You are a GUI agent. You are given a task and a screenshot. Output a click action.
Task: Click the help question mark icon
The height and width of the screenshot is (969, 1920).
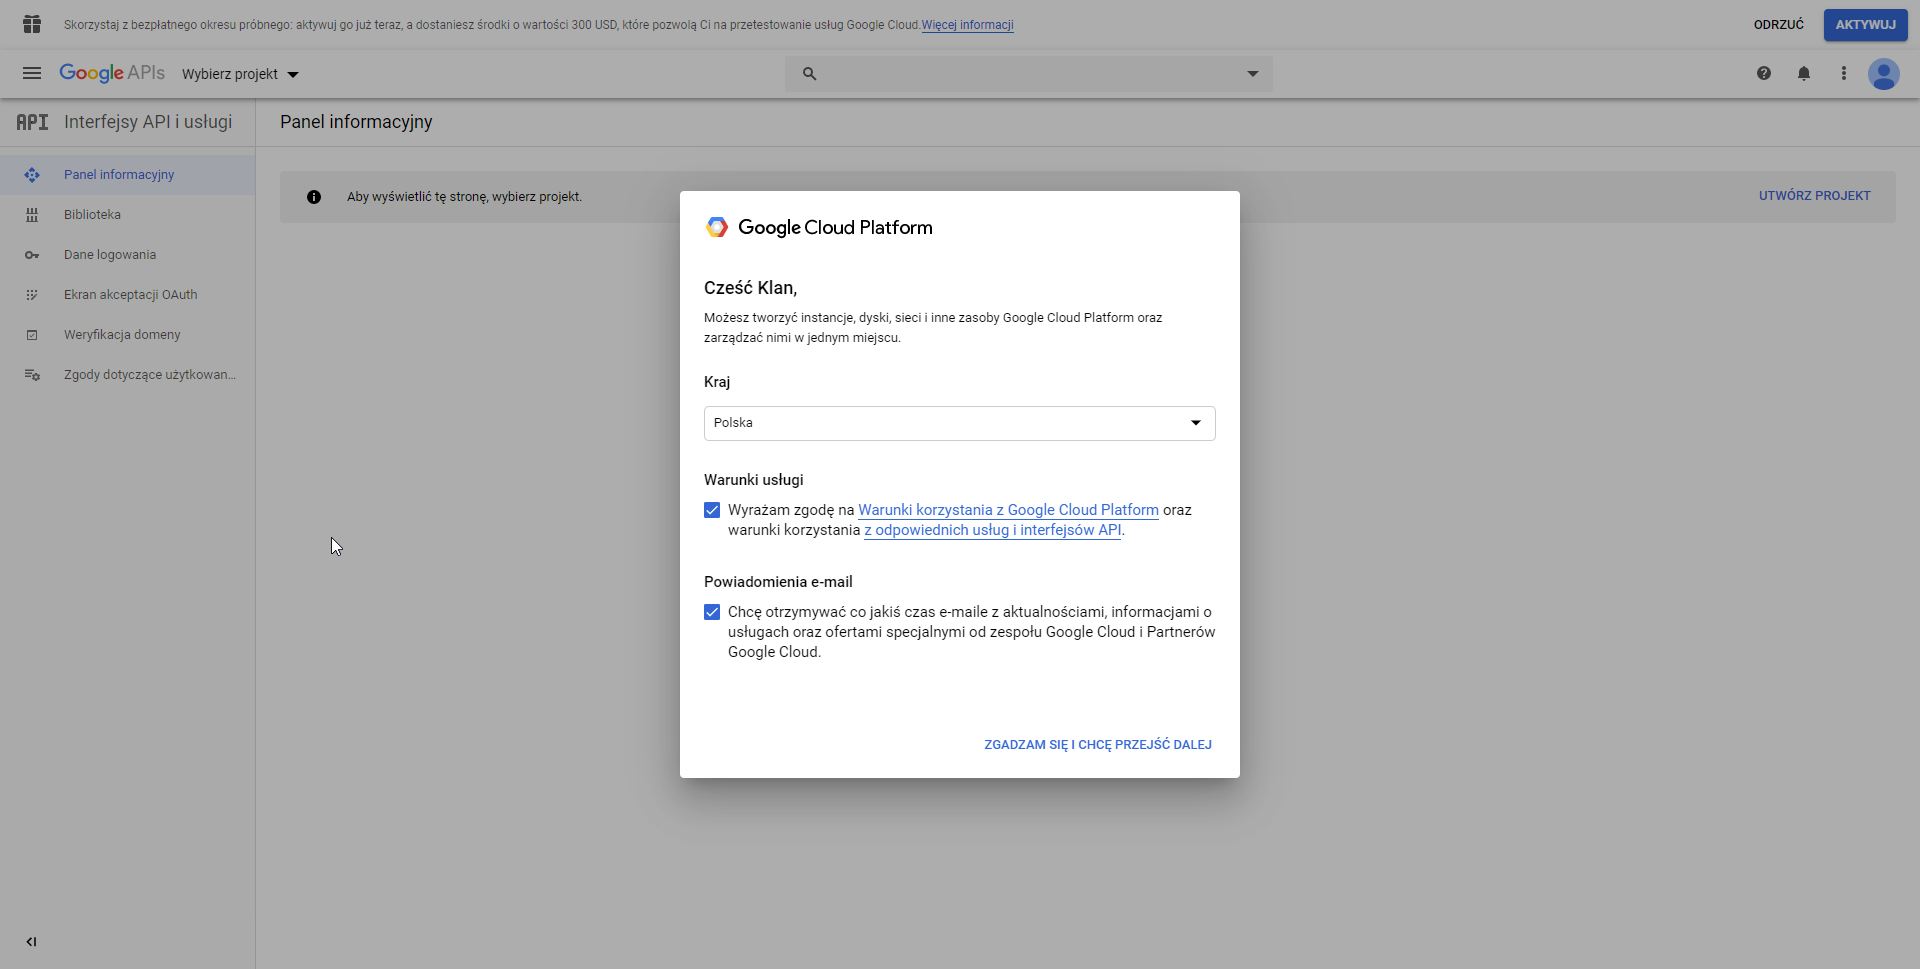pyautogui.click(x=1764, y=73)
